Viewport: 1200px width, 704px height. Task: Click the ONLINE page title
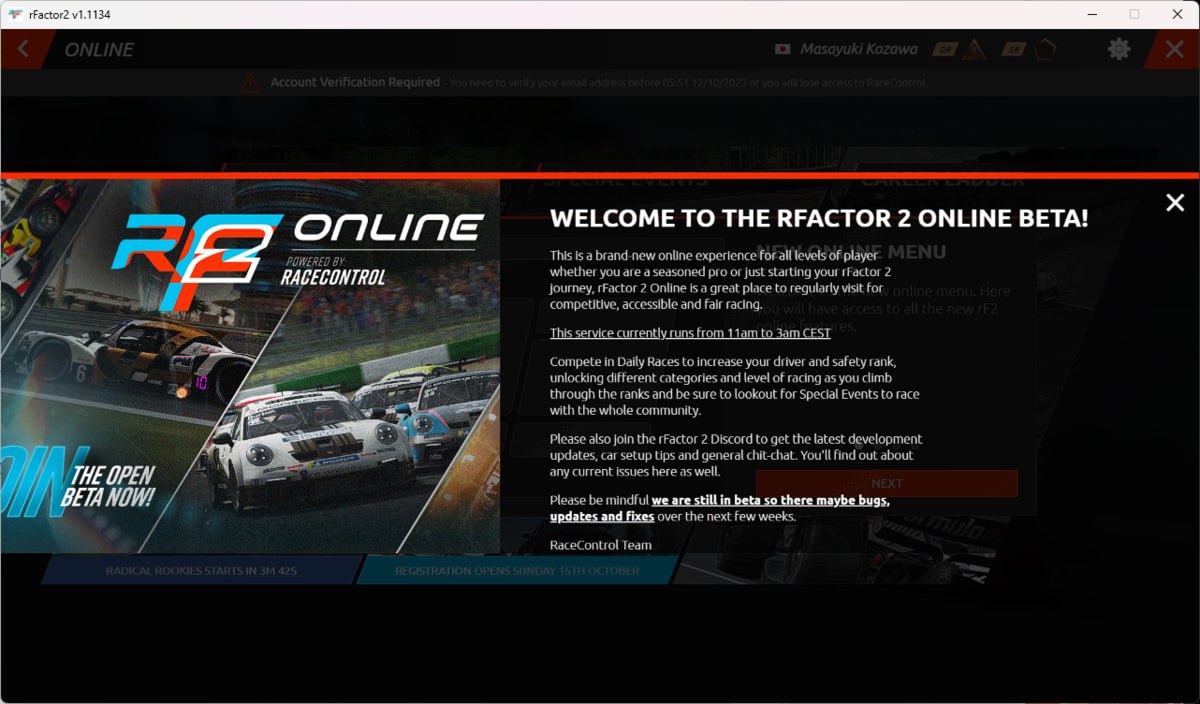click(x=99, y=49)
